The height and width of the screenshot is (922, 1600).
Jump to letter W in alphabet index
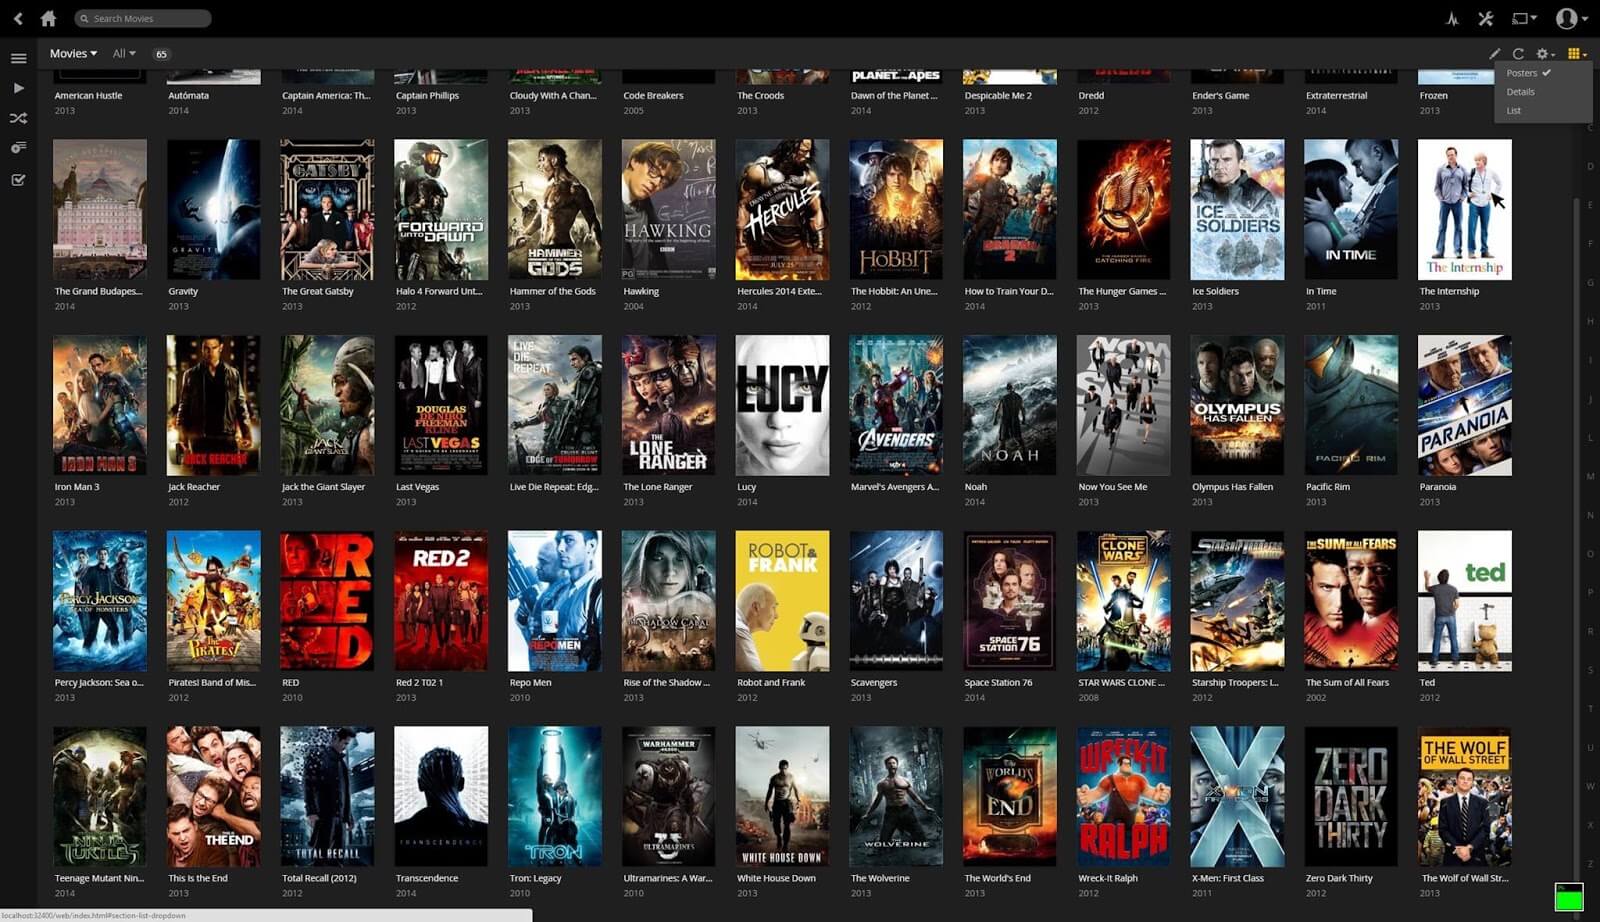pos(1590,786)
